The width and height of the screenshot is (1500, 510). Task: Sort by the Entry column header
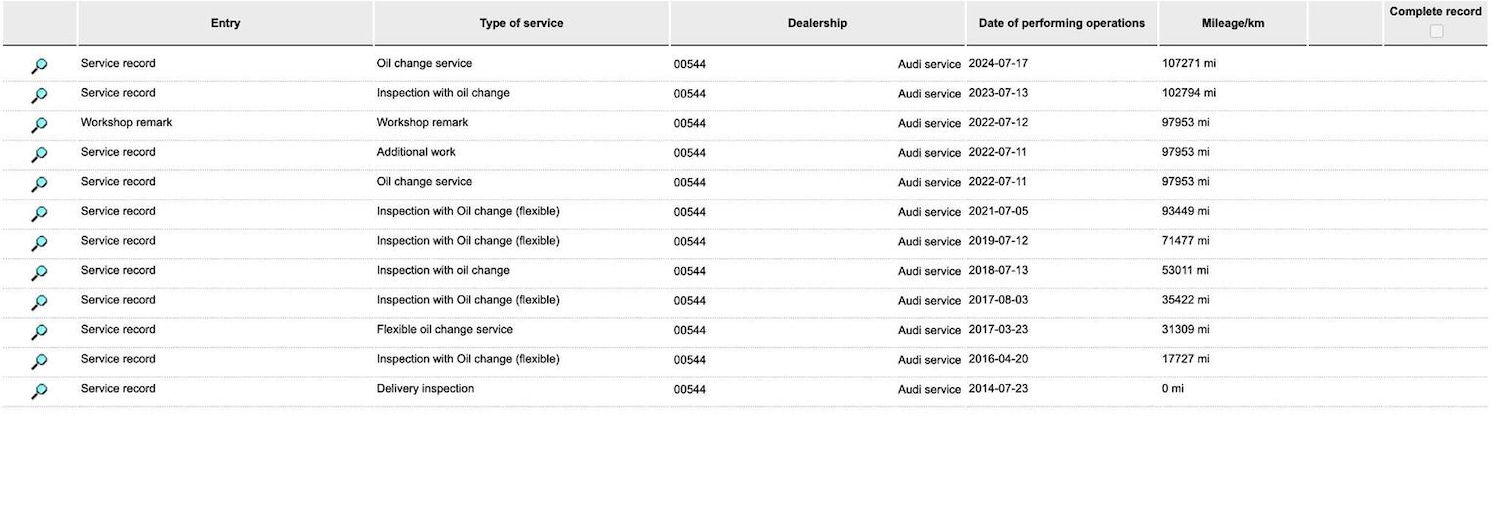(225, 23)
